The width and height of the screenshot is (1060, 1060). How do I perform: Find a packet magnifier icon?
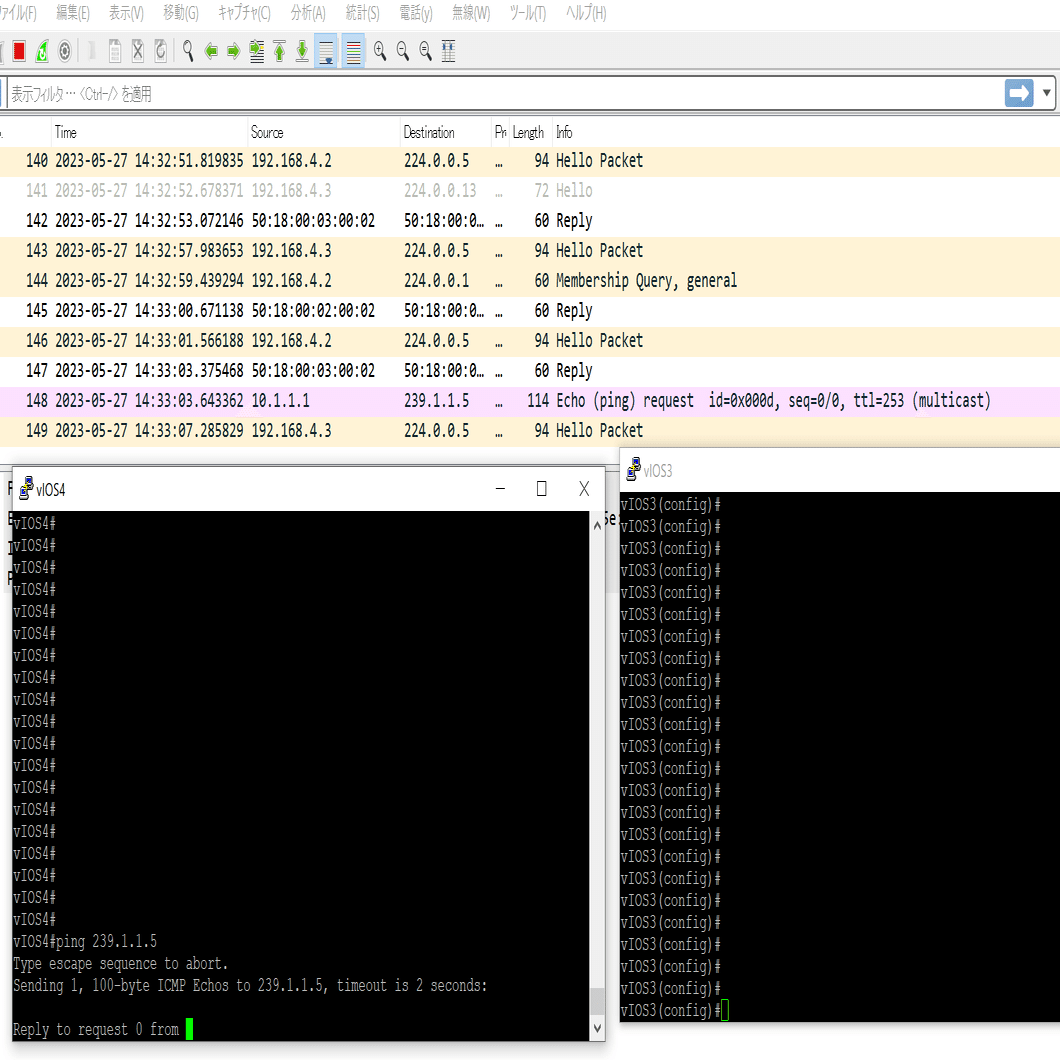(188, 51)
